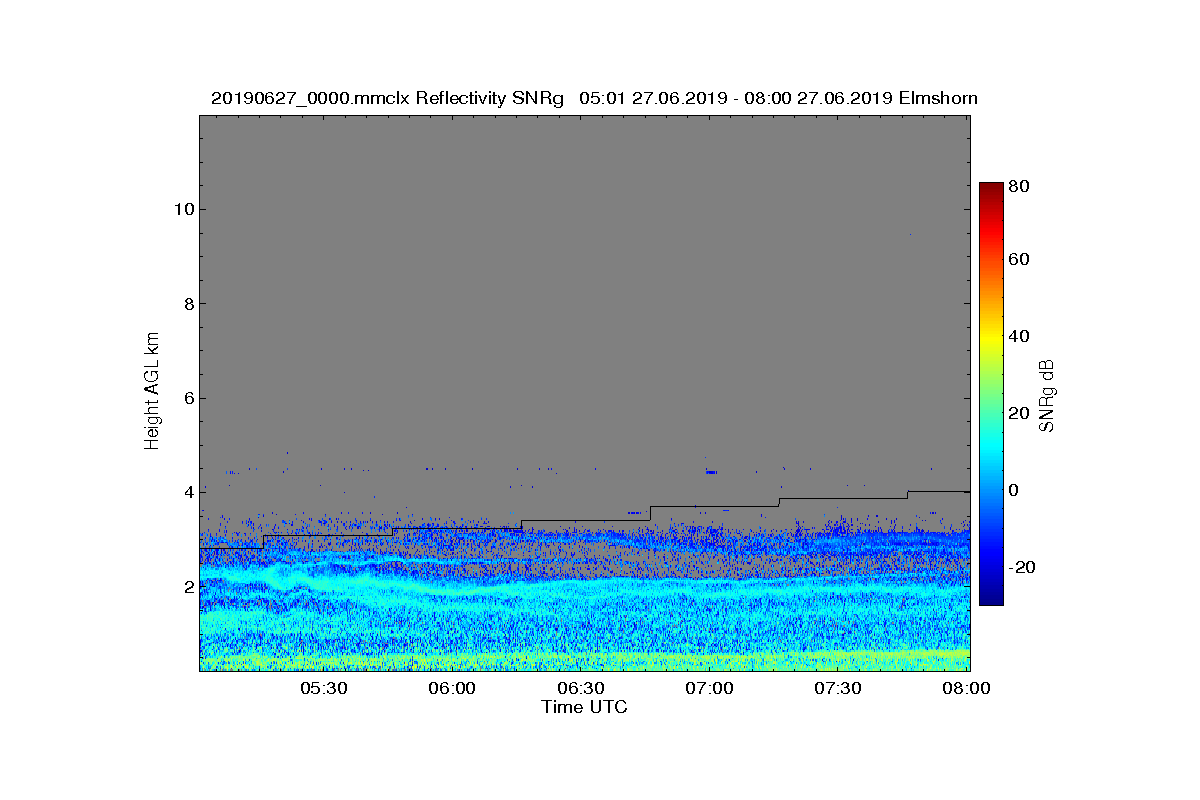Viewport: 1200px width, 800px height.
Task: Click the 05:30 time tick label
Action: point(323,689)
